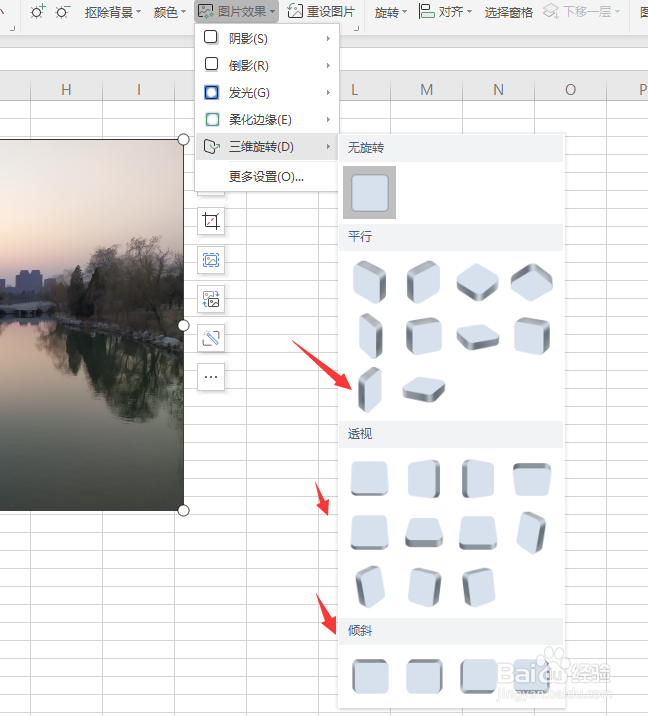The height and width of the screenshot is (716, 648).
Task: Select column H header
Action: pos(66,90)
